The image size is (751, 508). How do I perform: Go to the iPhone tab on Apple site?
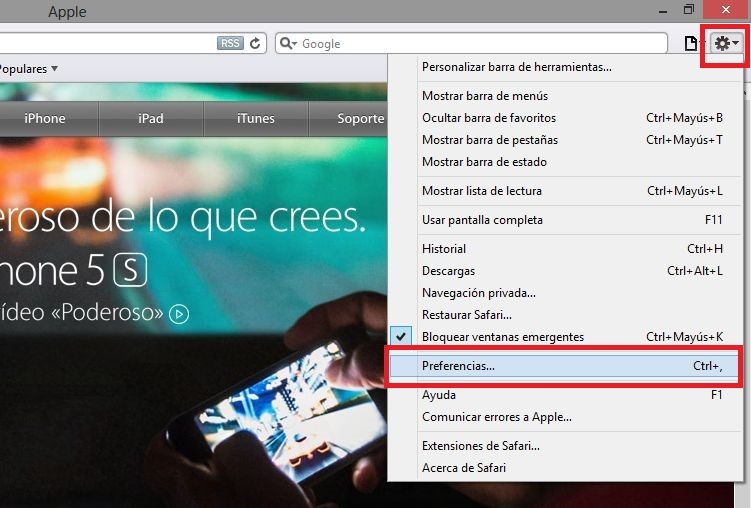click(45, 118)
